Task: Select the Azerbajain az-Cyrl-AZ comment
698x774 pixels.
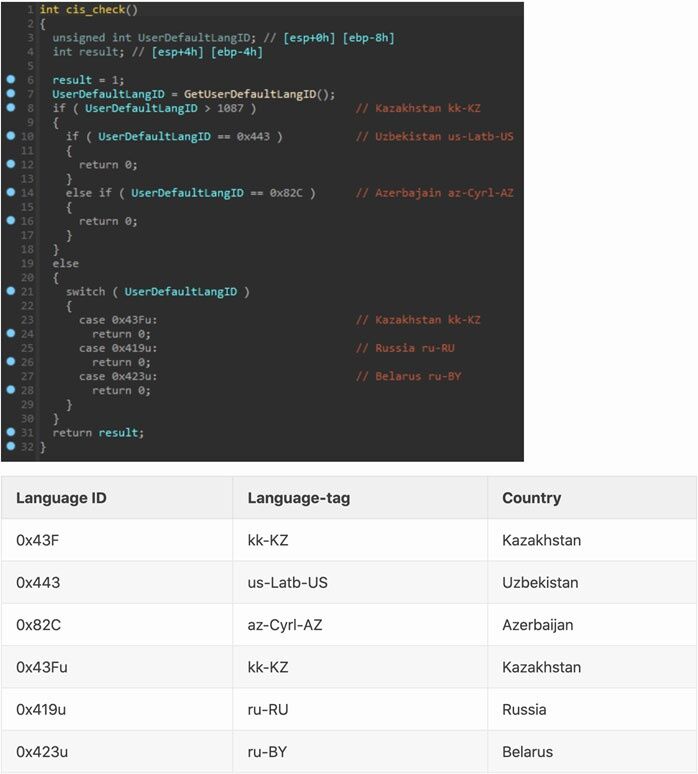Action: pos(435,193)
